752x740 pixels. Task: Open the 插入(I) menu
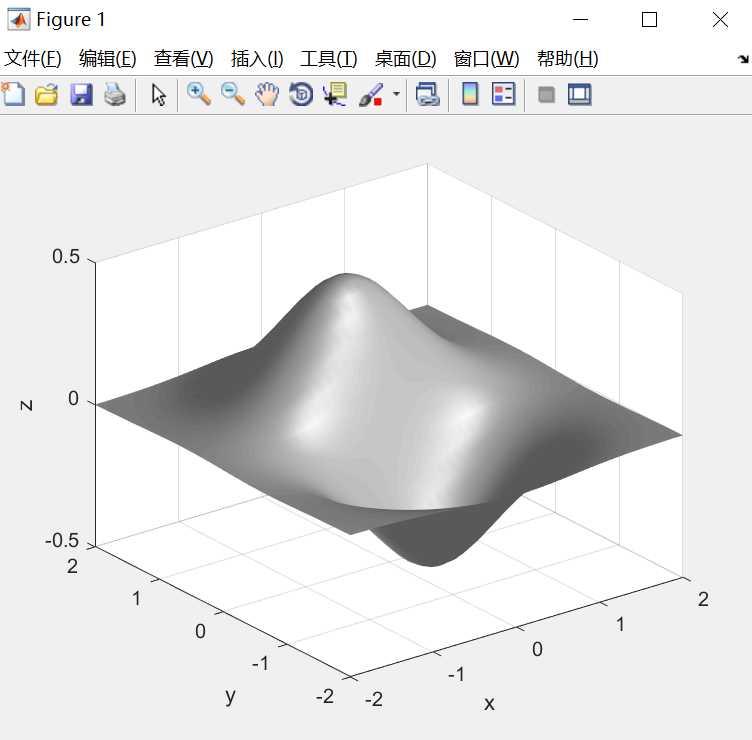coord(257,59)
